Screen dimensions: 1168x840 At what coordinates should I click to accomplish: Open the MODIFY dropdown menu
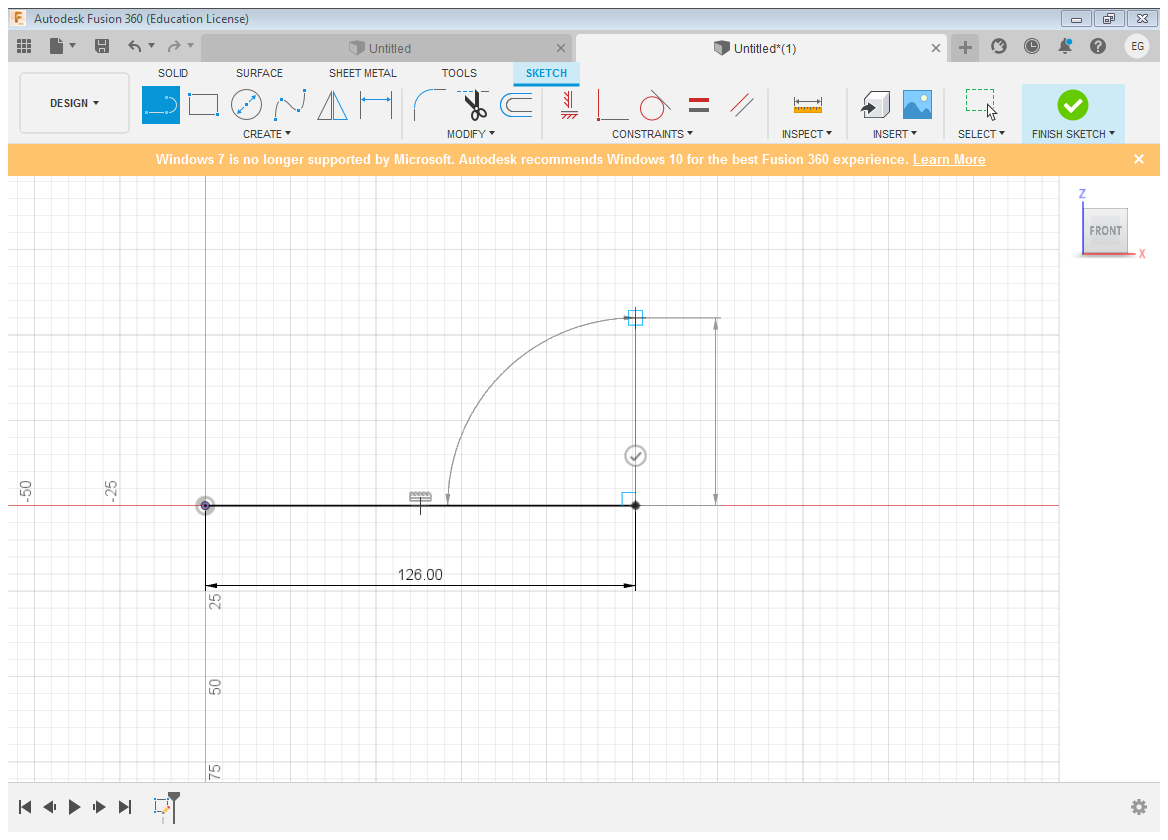tap(470, 134)
